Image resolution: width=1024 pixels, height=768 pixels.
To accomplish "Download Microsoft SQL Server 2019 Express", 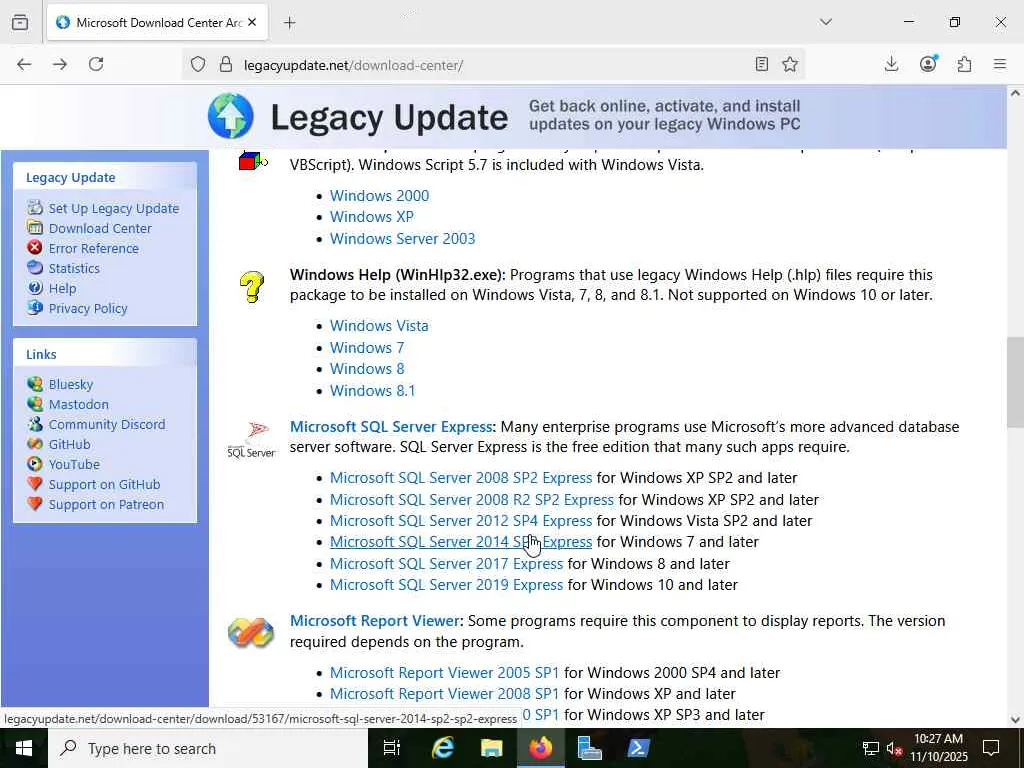I will pos(446,585).
